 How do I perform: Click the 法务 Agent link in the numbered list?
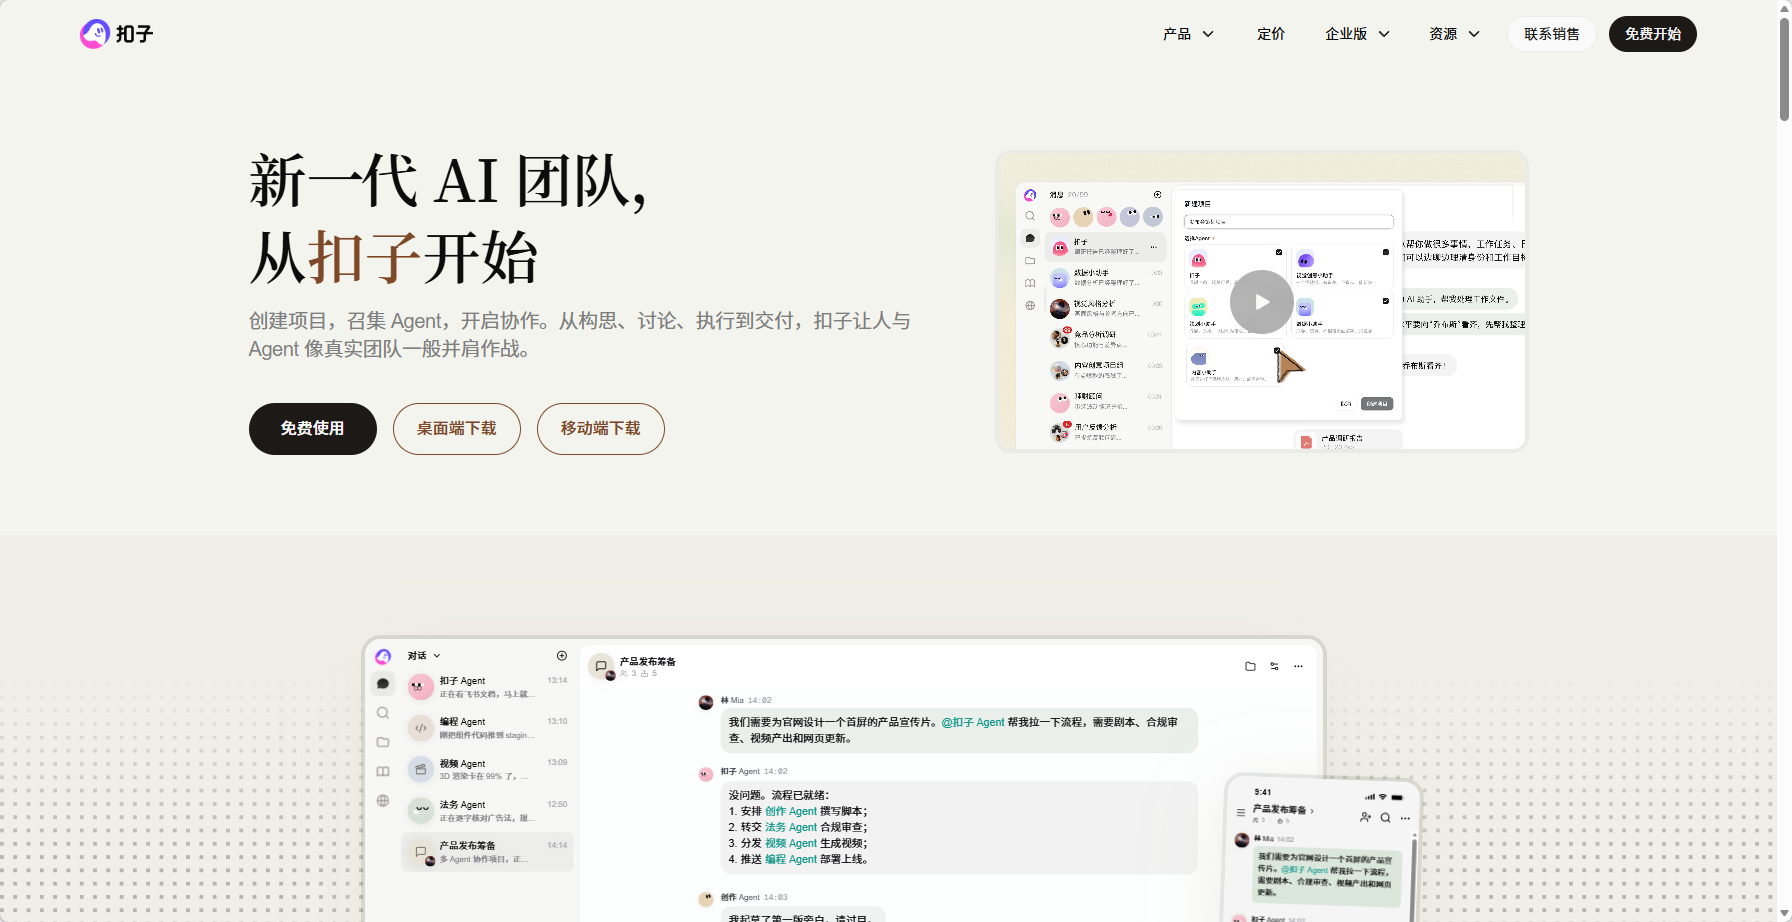[791, 828]
